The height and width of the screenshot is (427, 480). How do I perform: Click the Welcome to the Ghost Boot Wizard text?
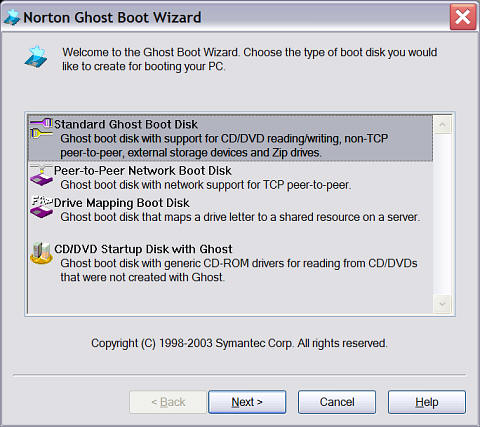coord(250,59)
